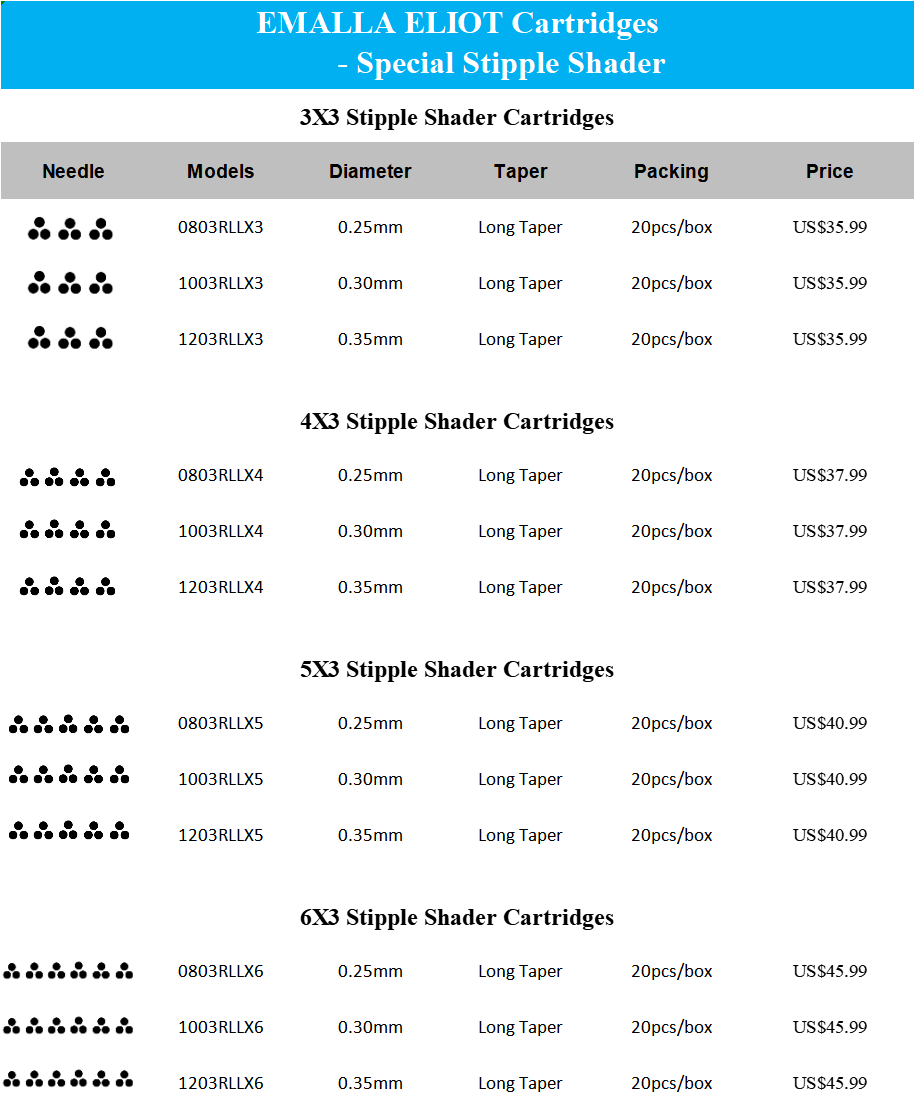Click the needle icon for 0803RLLX3

point(70,229)
